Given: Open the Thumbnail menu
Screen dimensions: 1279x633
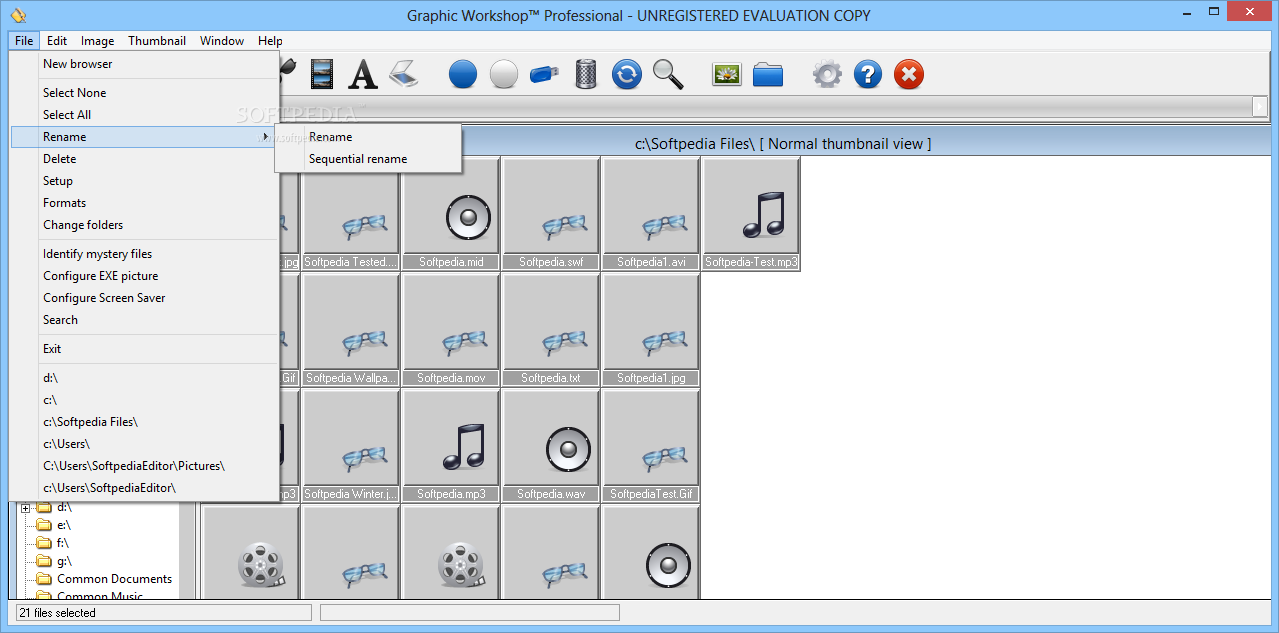Looking at the screenshot, I should (x=157, y=41).
